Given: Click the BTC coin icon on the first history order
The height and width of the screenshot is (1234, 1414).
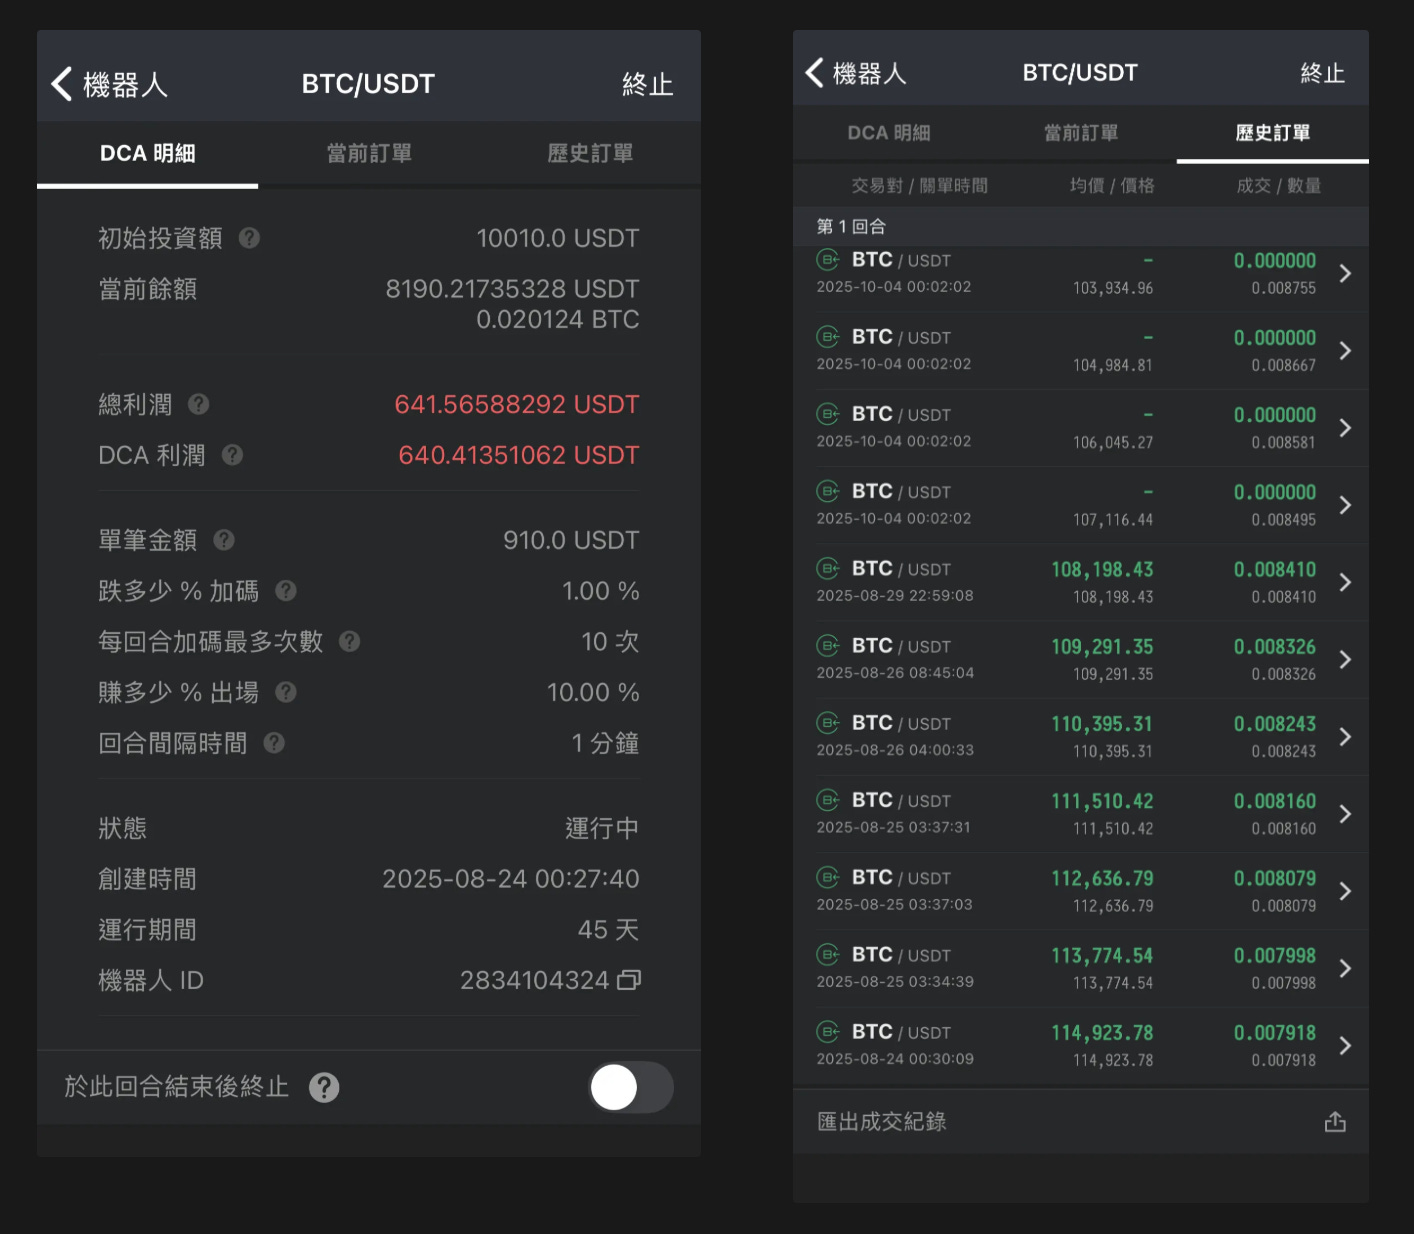Looking at the screenshot, I should pos(828,260).
